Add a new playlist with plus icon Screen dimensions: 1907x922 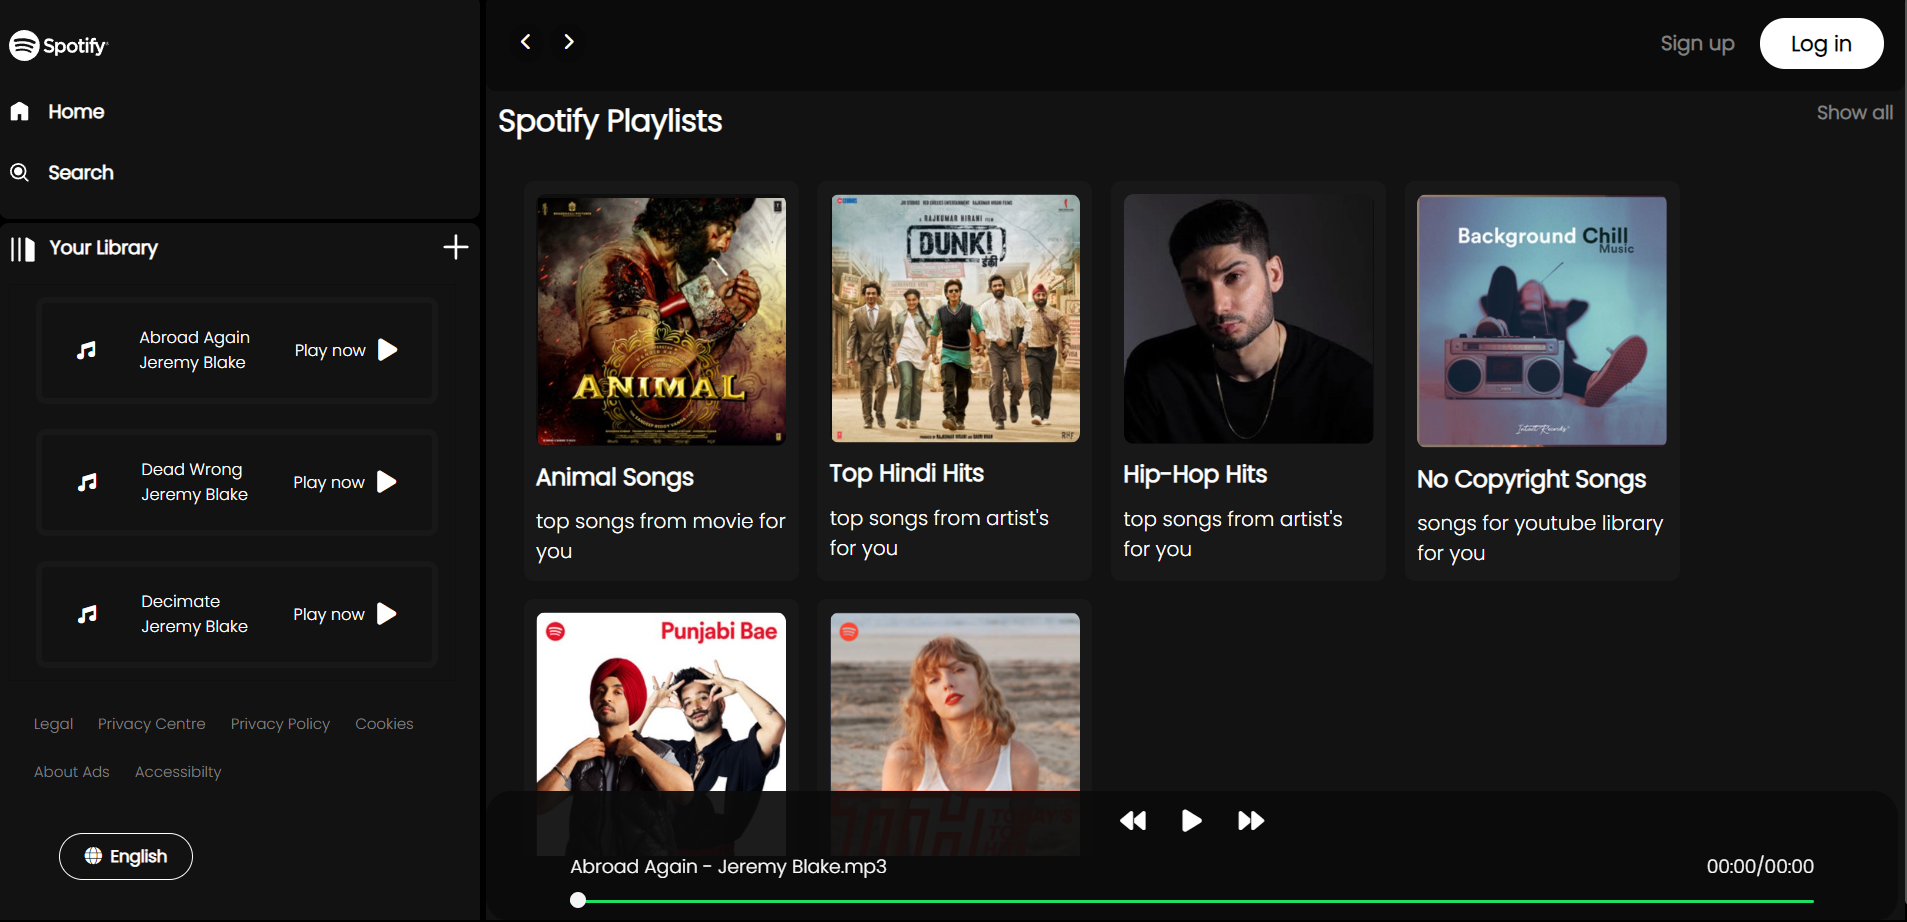coord(456,247)
